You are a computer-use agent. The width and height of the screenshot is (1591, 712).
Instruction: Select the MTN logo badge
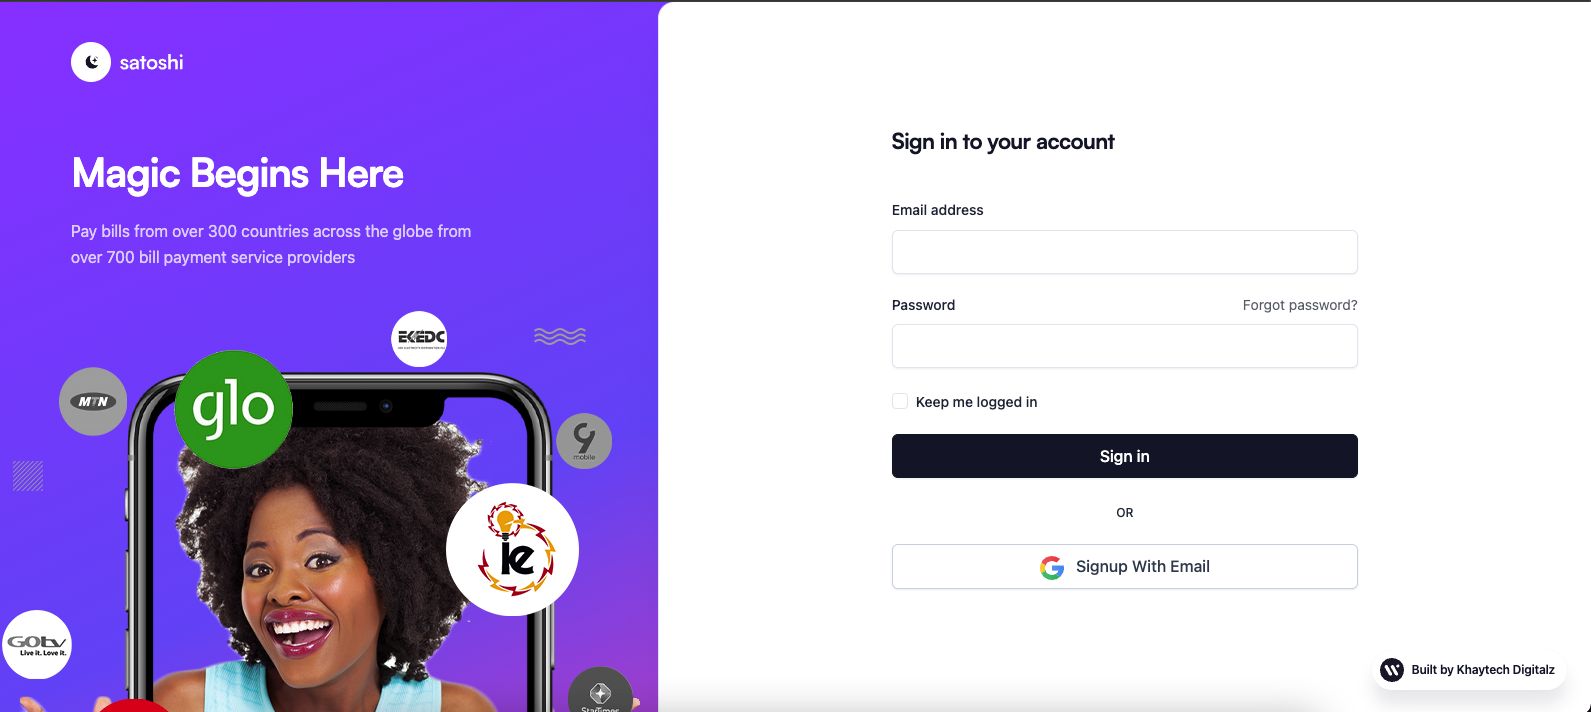coord(93,401)
